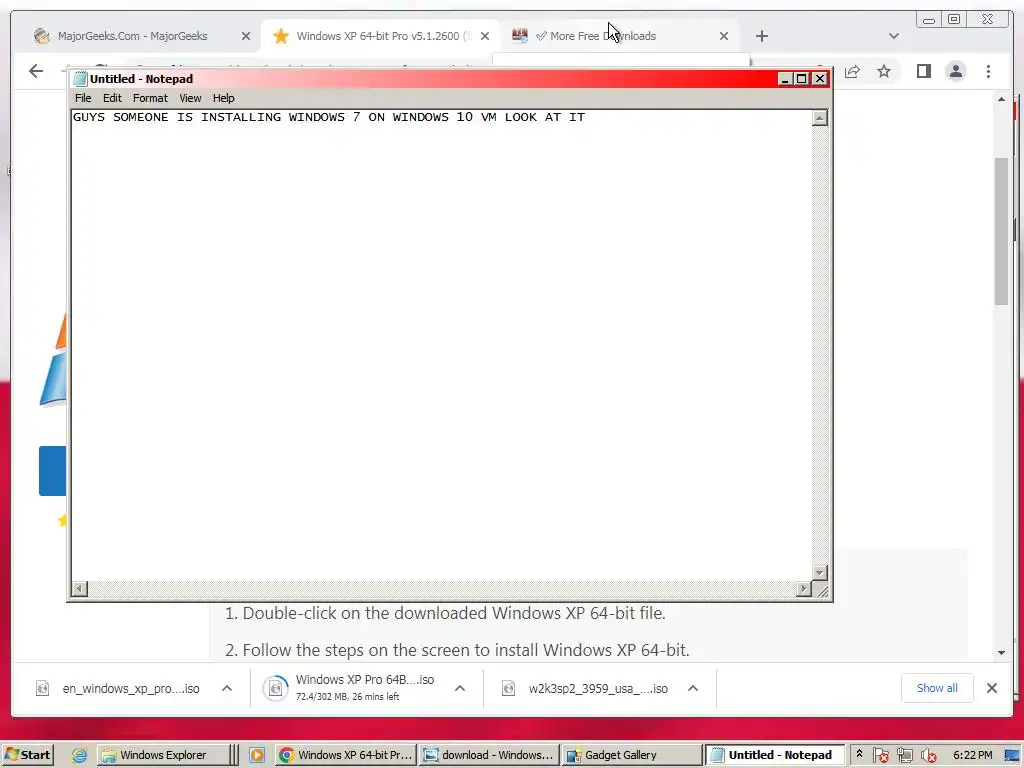
Task: Click the Action Center flag tray icon
Action: pyautogui.click(x=880, y=755)
